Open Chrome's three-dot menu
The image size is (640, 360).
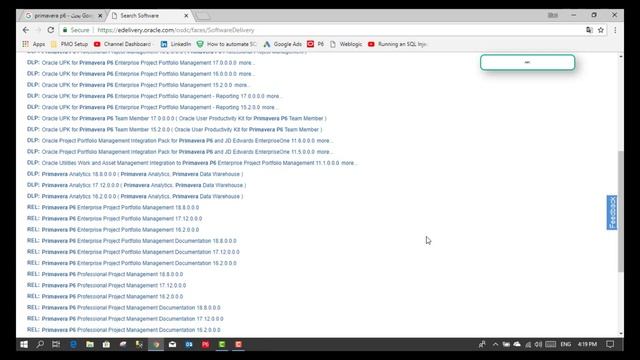[x=615, y=30]
